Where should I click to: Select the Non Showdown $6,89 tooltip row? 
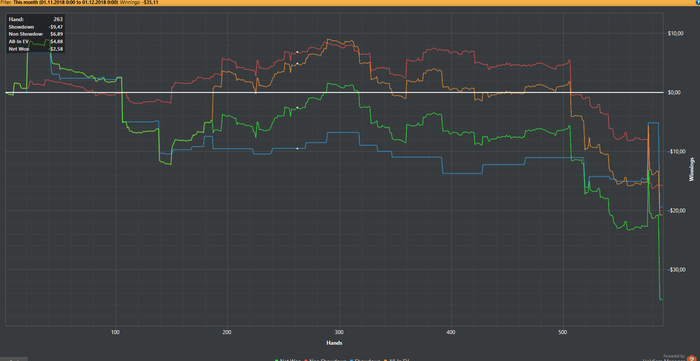coord(36,34)
